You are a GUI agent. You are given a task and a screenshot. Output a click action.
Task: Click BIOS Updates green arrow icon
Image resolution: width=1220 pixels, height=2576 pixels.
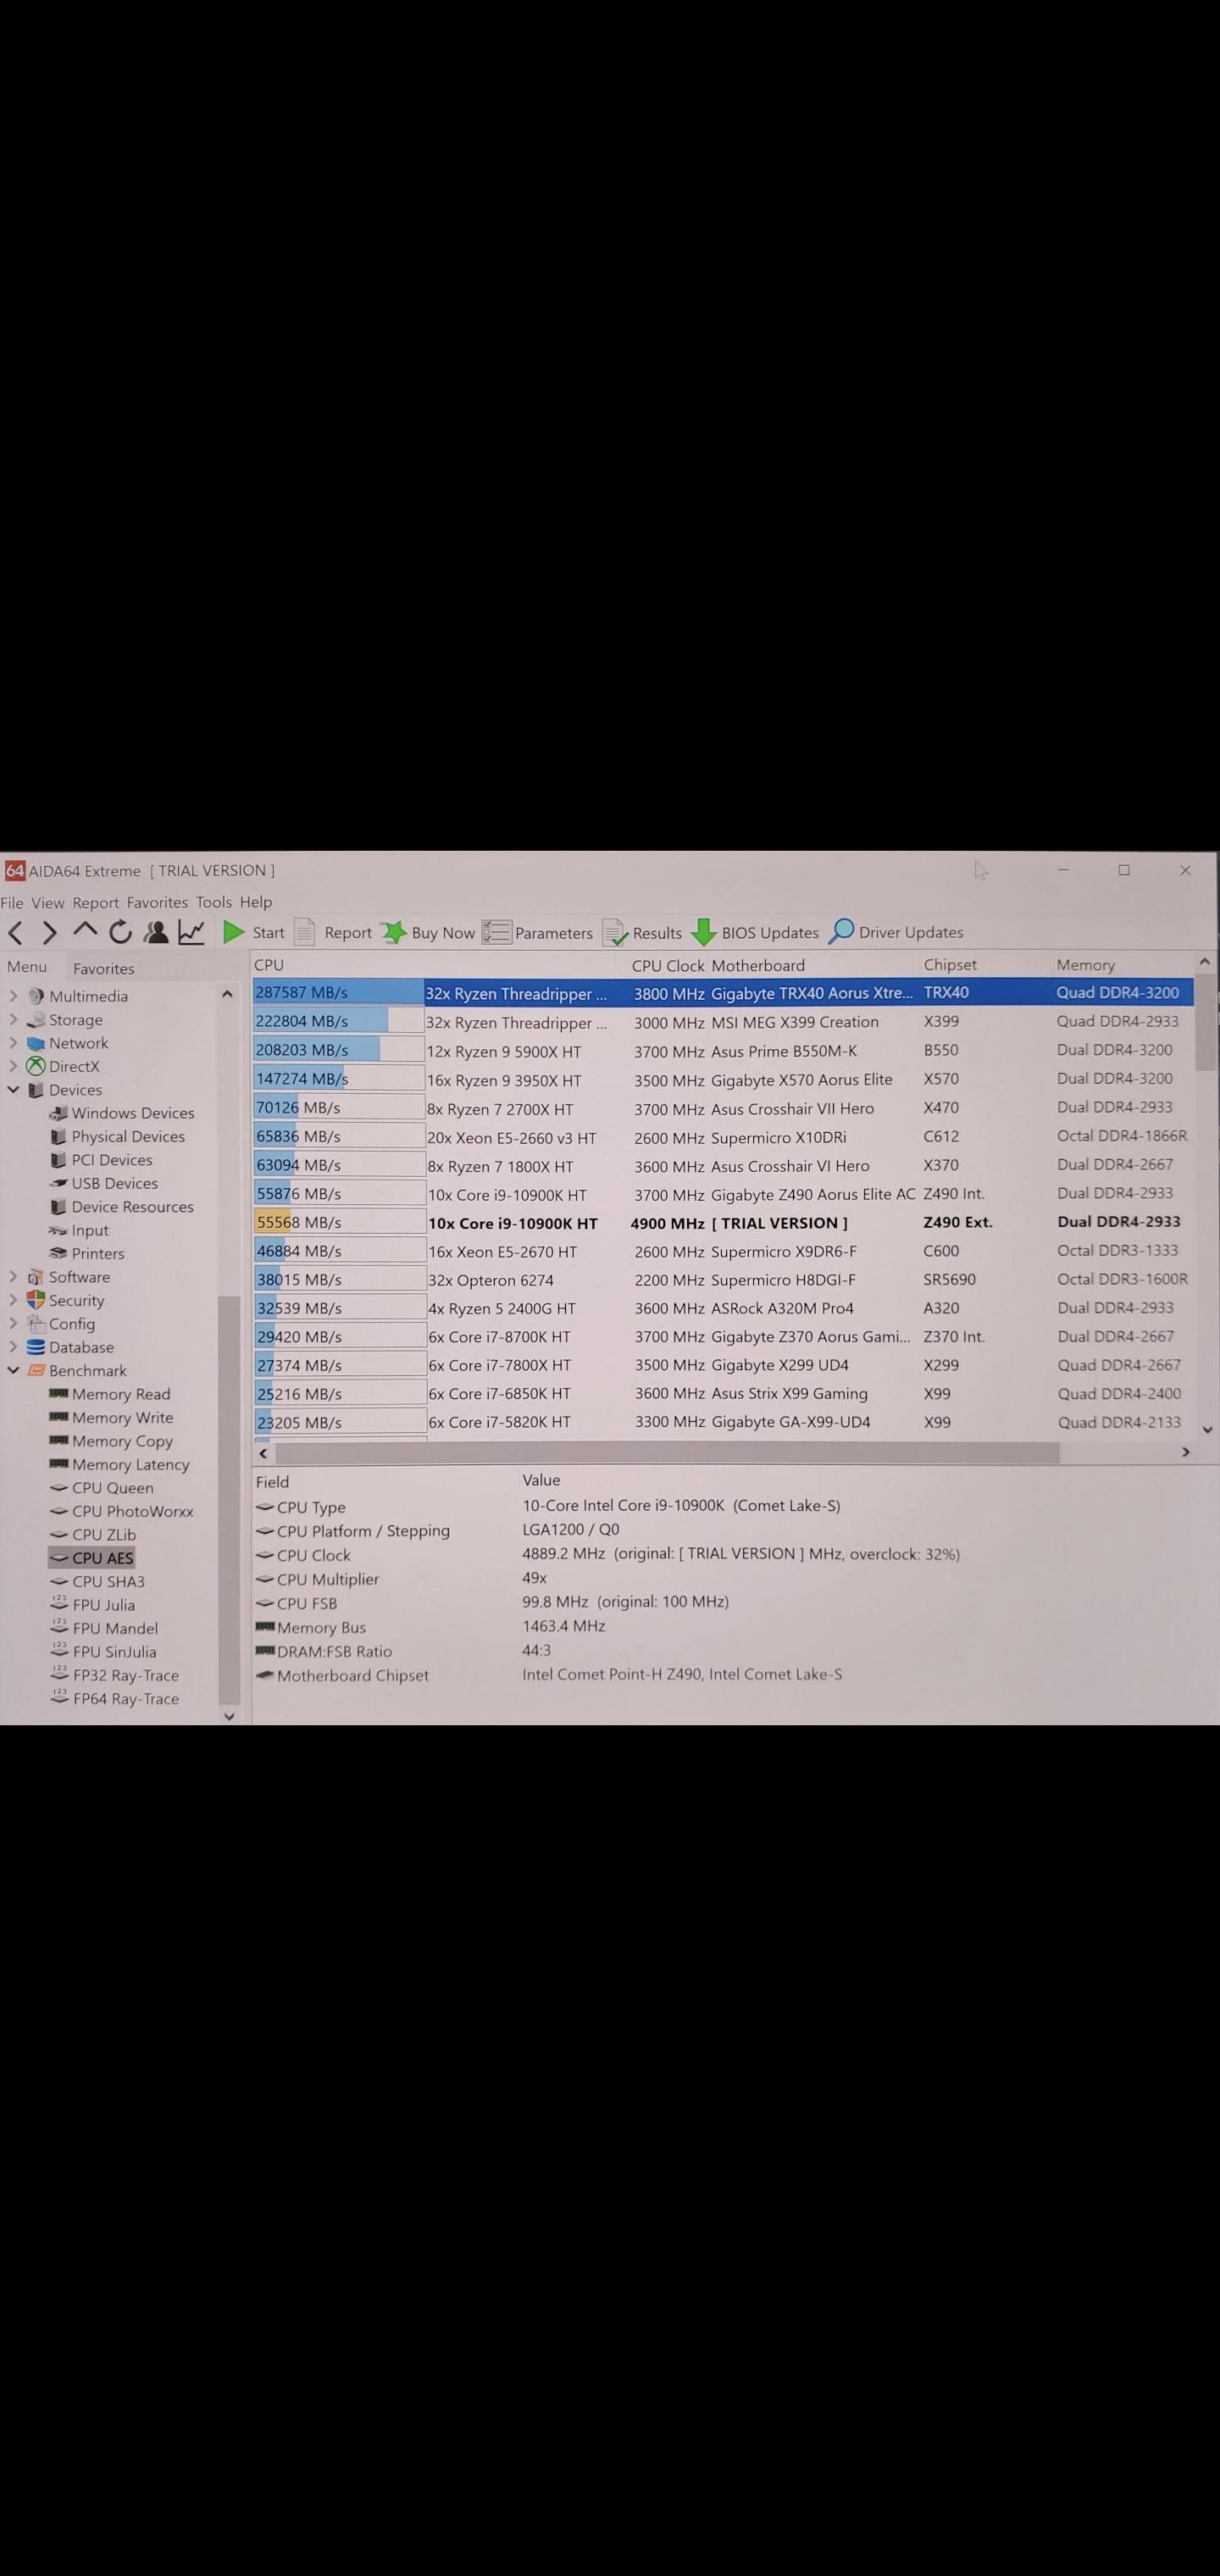(x=704, y=932)
